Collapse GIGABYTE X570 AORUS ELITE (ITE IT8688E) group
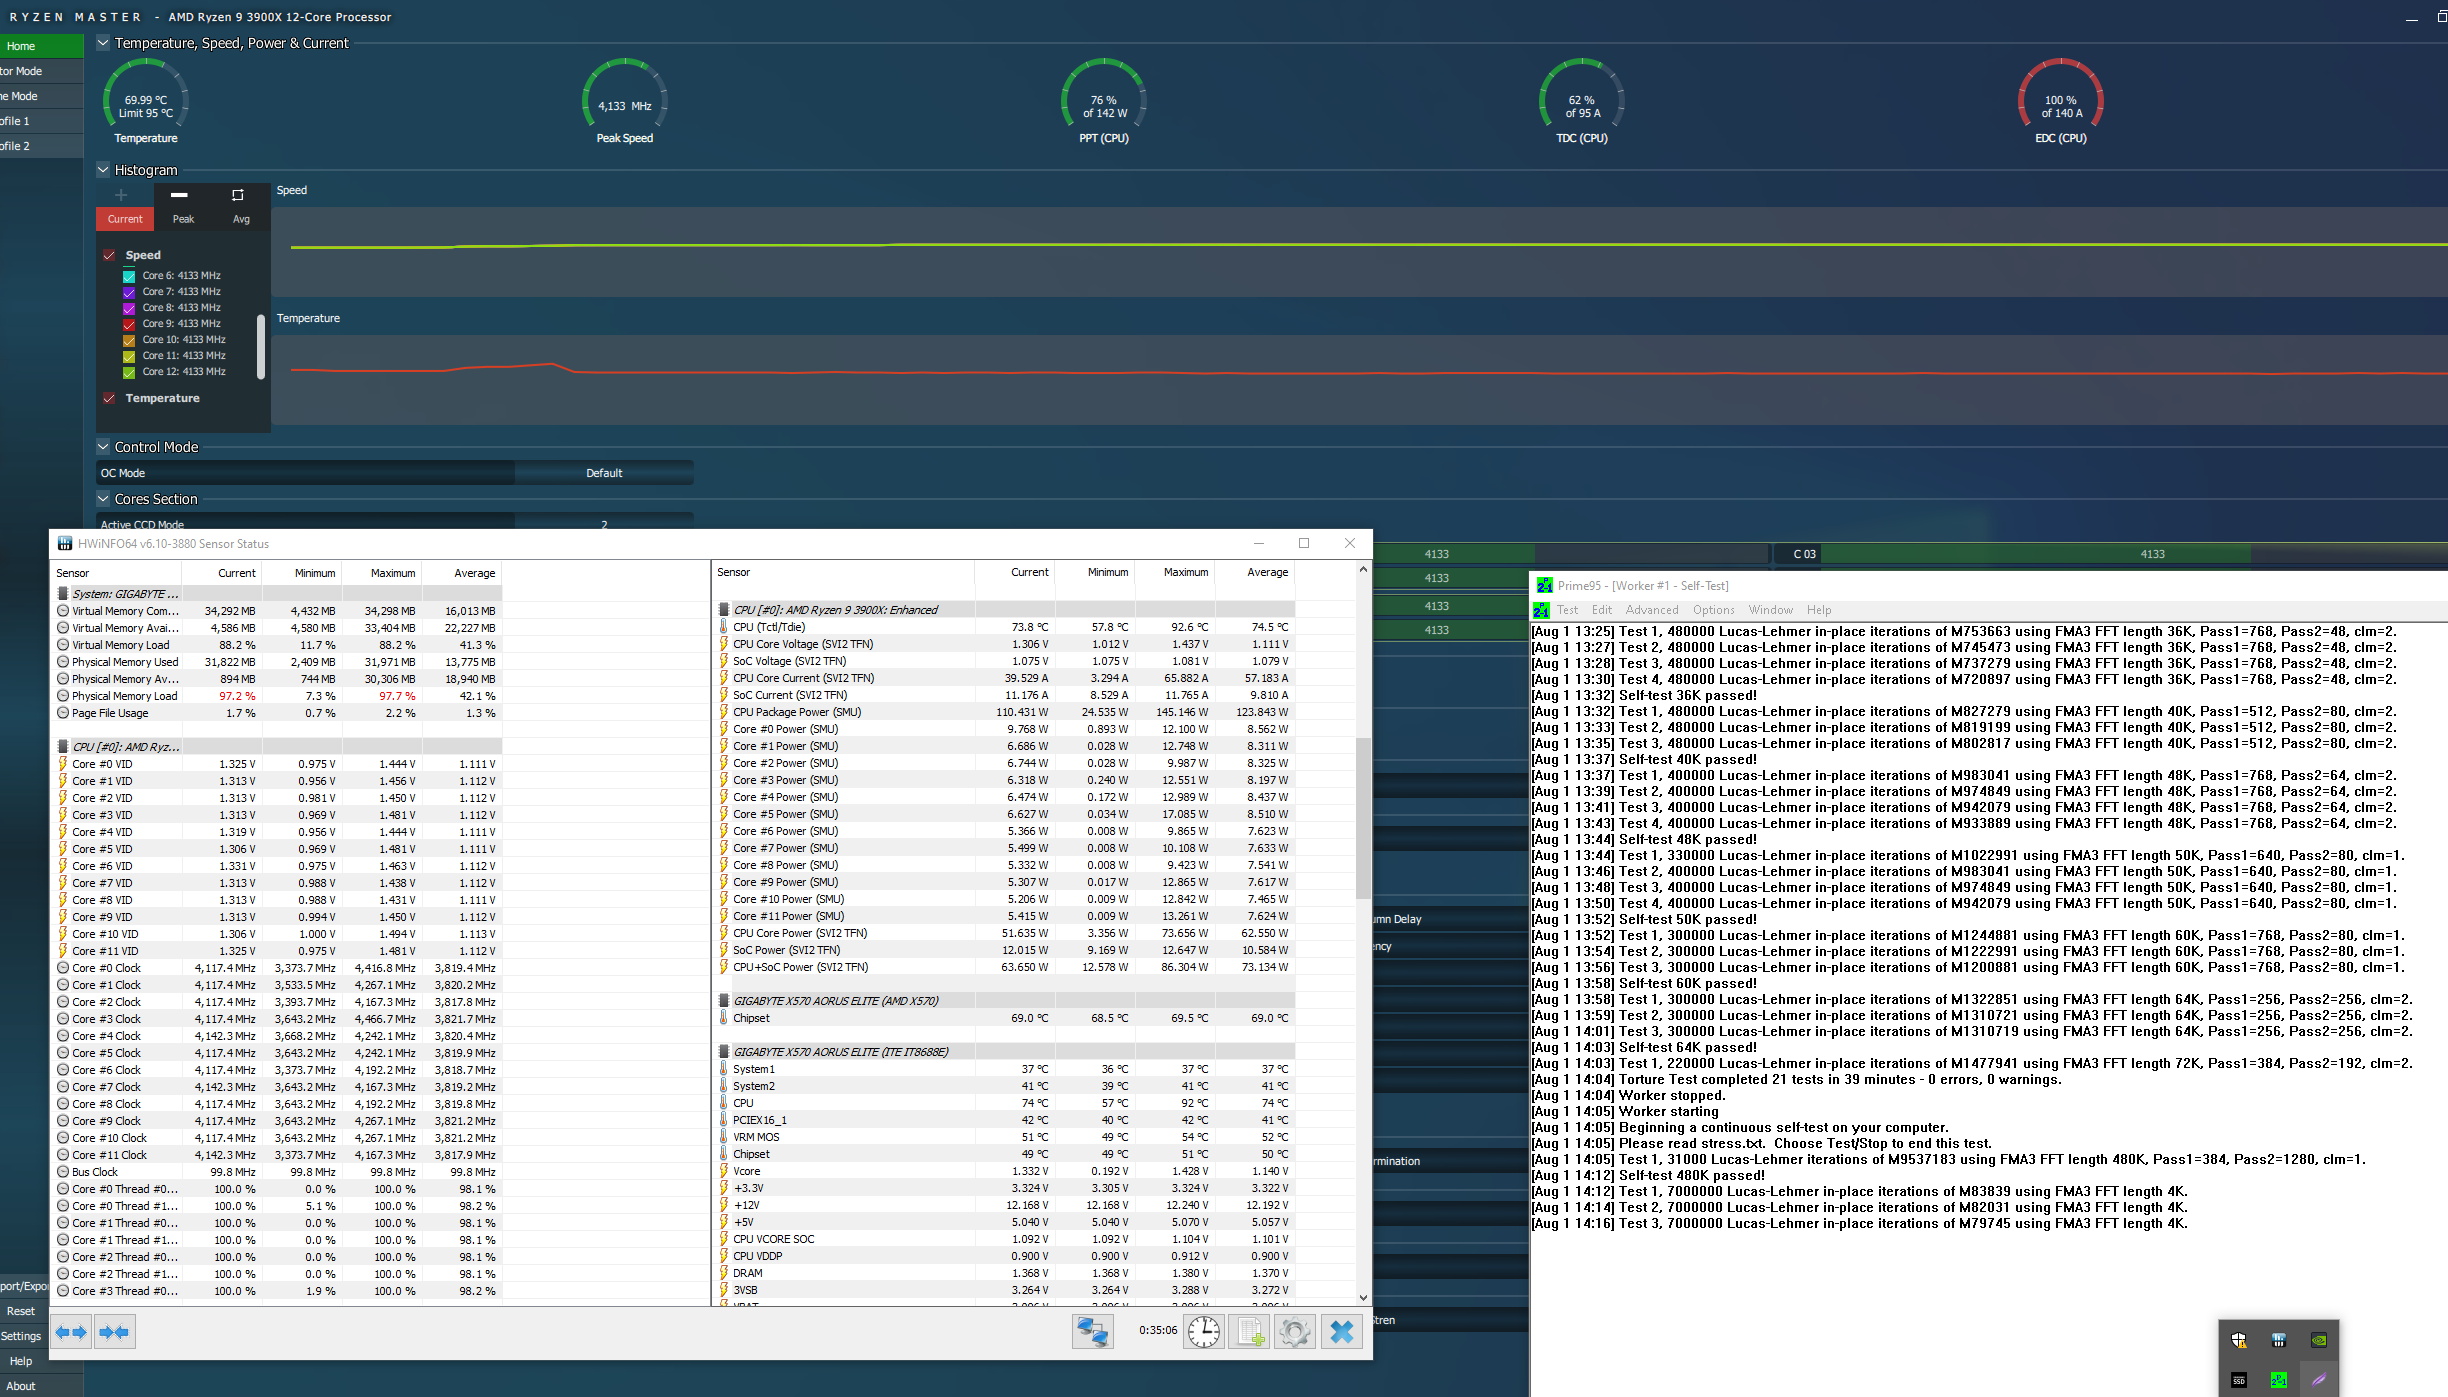2448x1397 pixels. (724, 1052)
